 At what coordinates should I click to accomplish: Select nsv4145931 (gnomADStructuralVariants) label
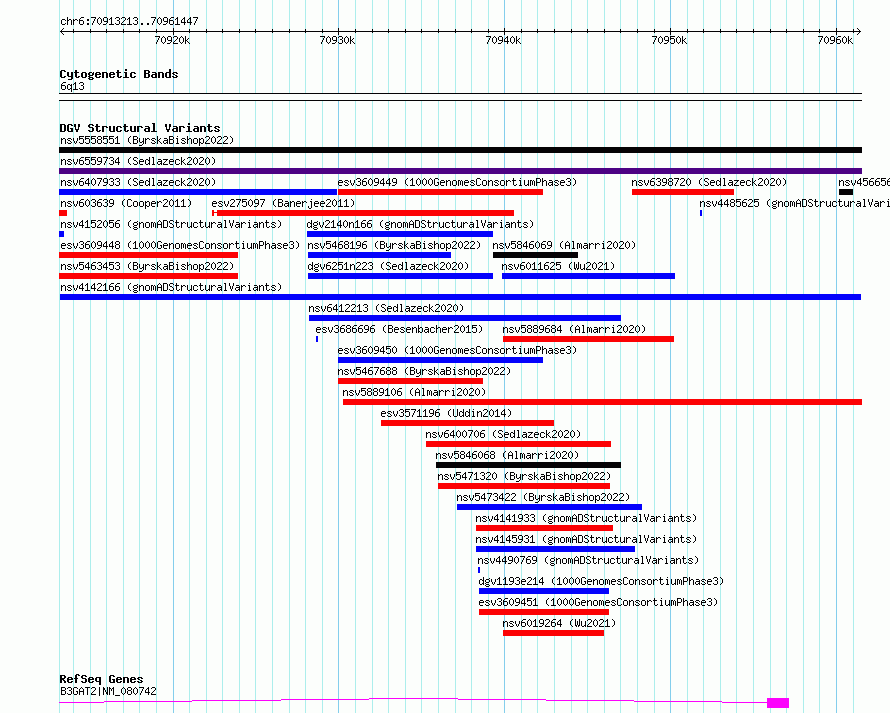coord(586,539)
